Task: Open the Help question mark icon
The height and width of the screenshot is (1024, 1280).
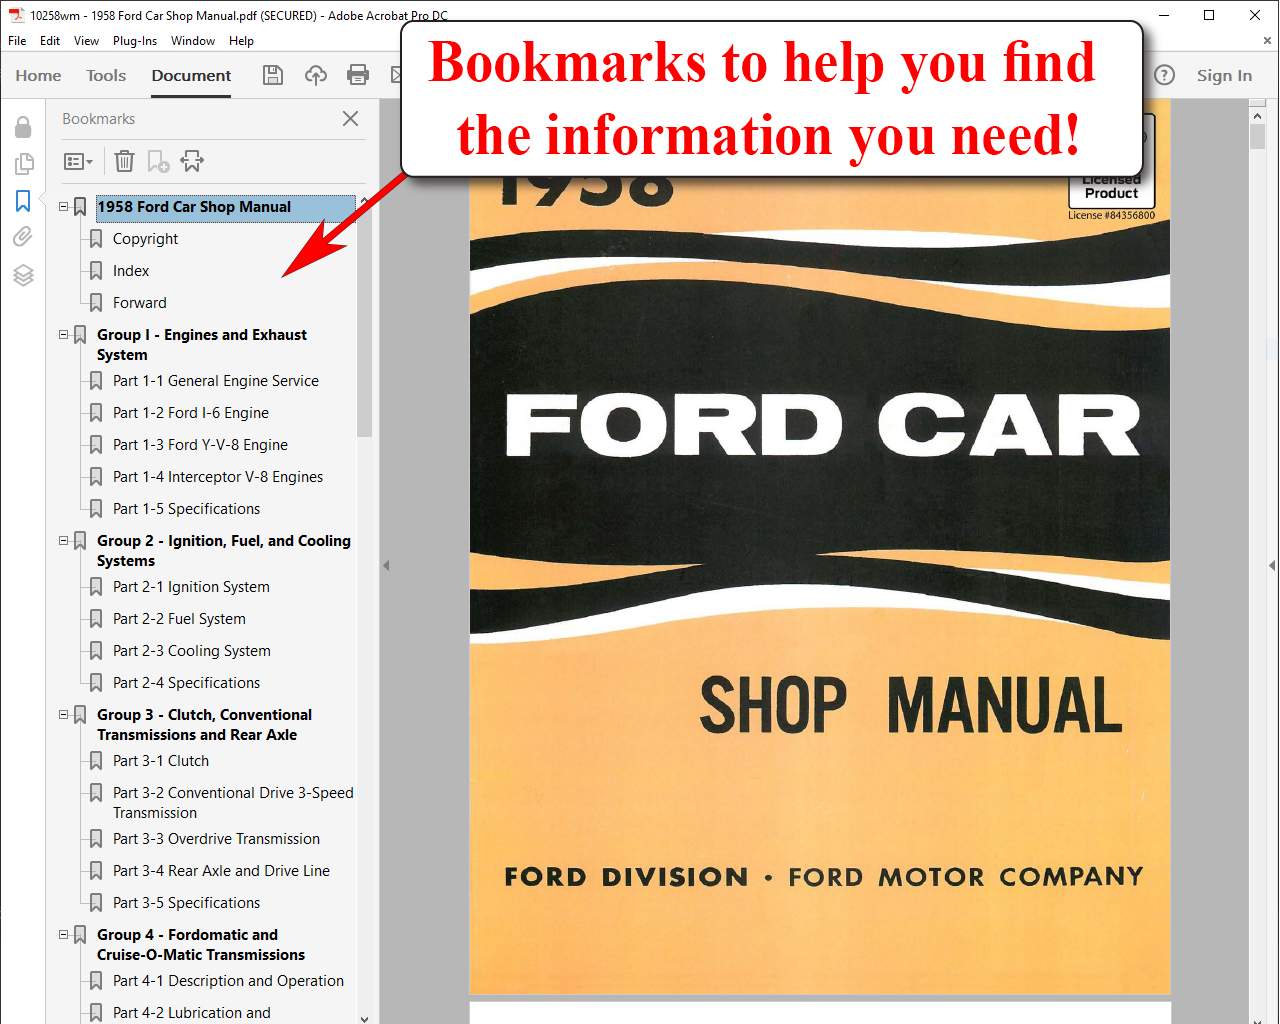Action: click(1164, 75)
